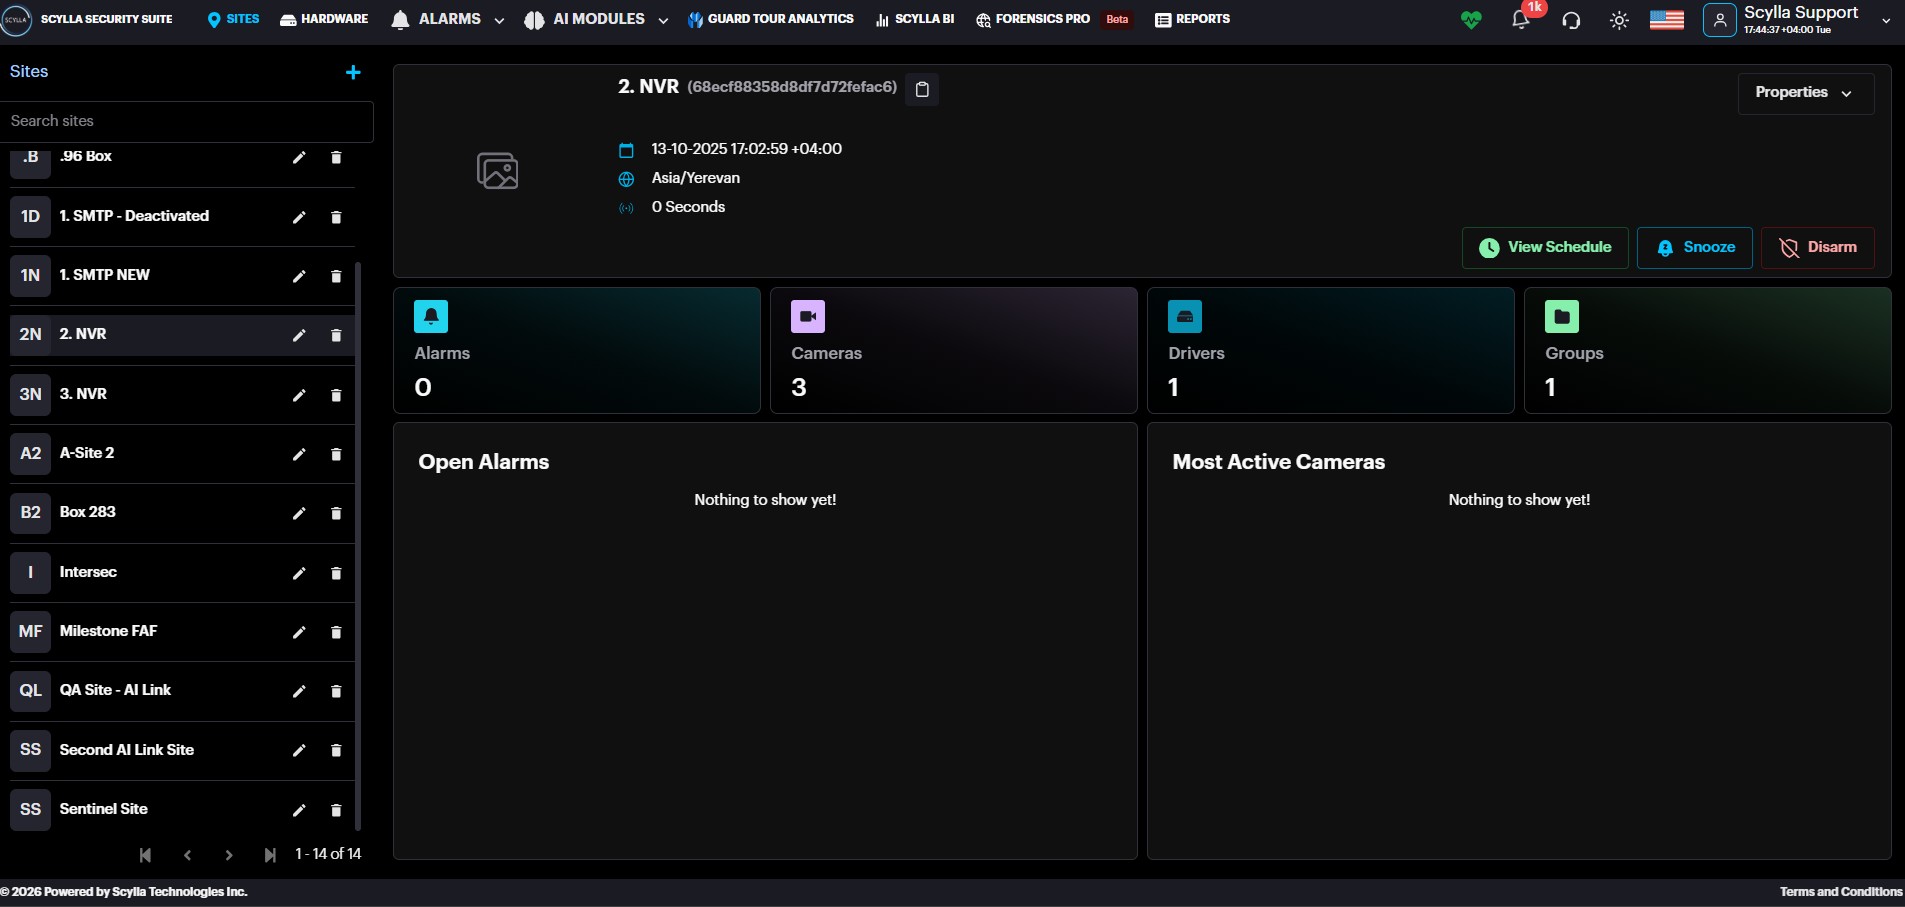Screen dimensions: 1905x907
Task: Expand the Alarms menu in navbar
Action: pyautogui.click(x=447, y=19)
